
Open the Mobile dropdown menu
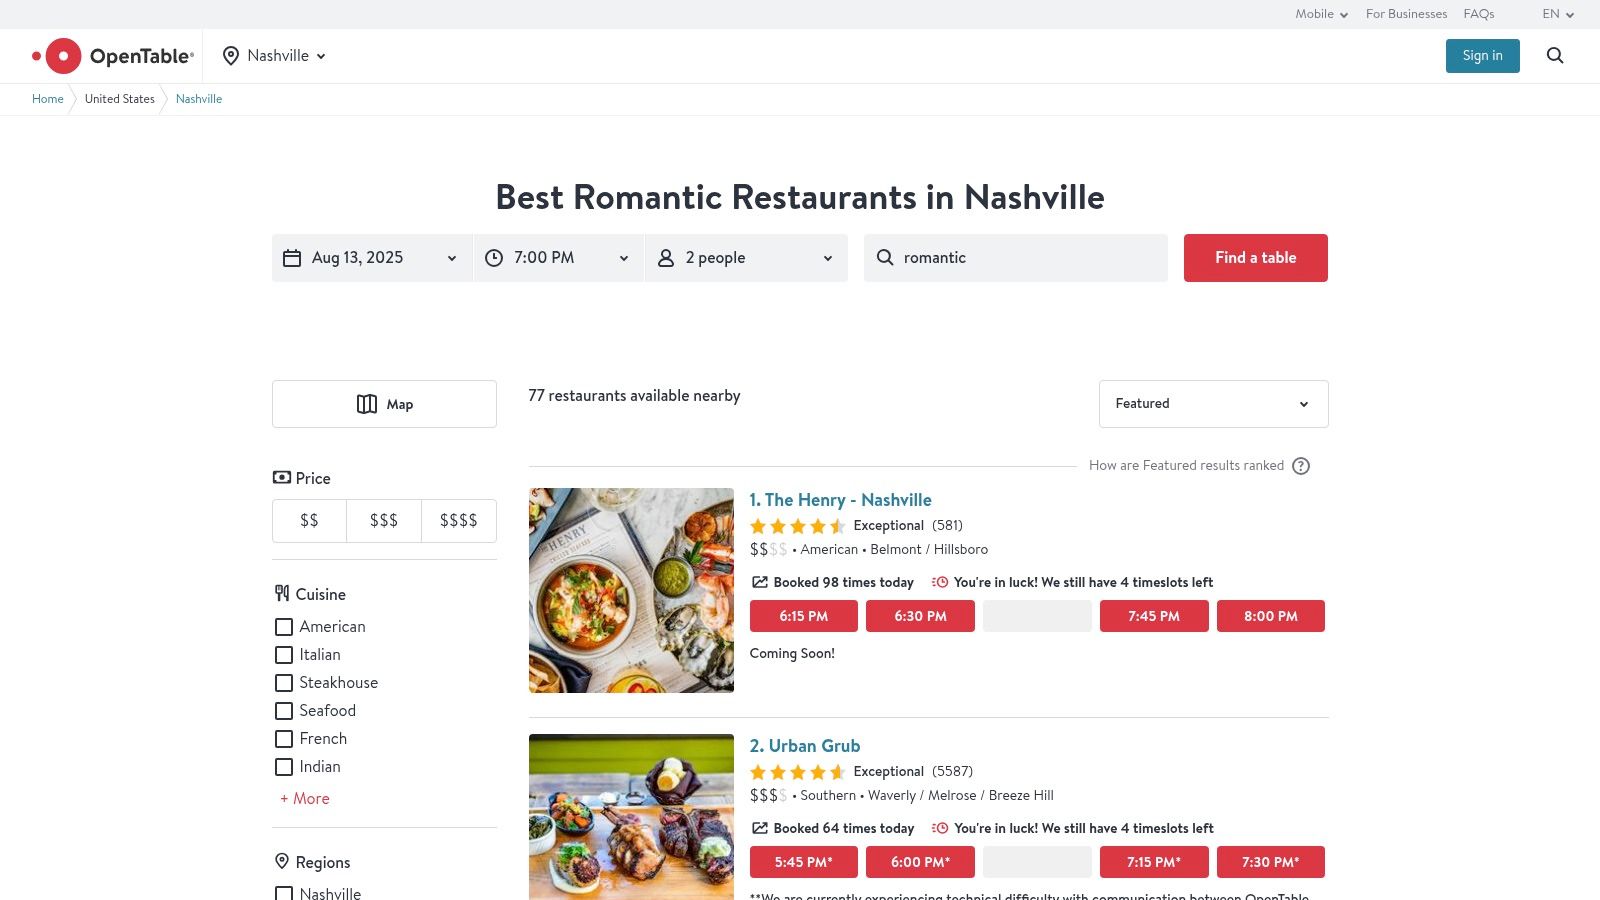pos(1322,14)
